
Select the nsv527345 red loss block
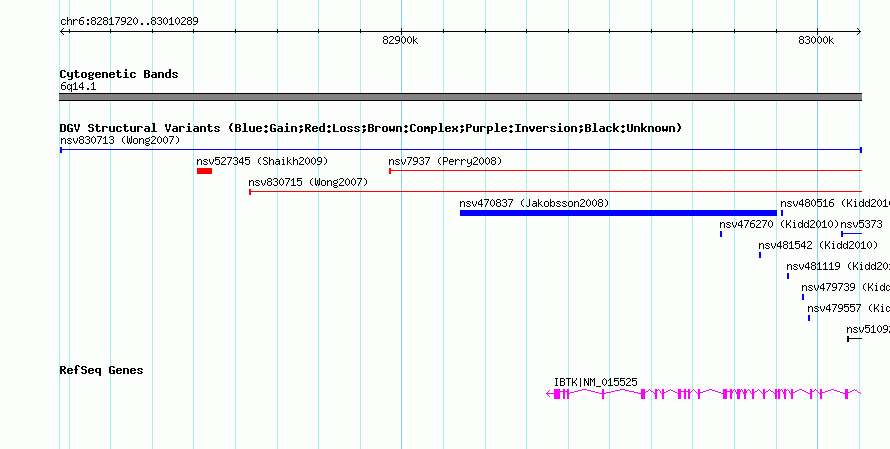click(x=204, y=171)
